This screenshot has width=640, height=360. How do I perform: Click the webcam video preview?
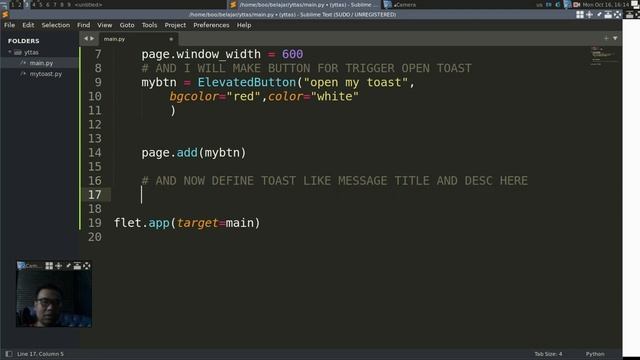[53, 299]
